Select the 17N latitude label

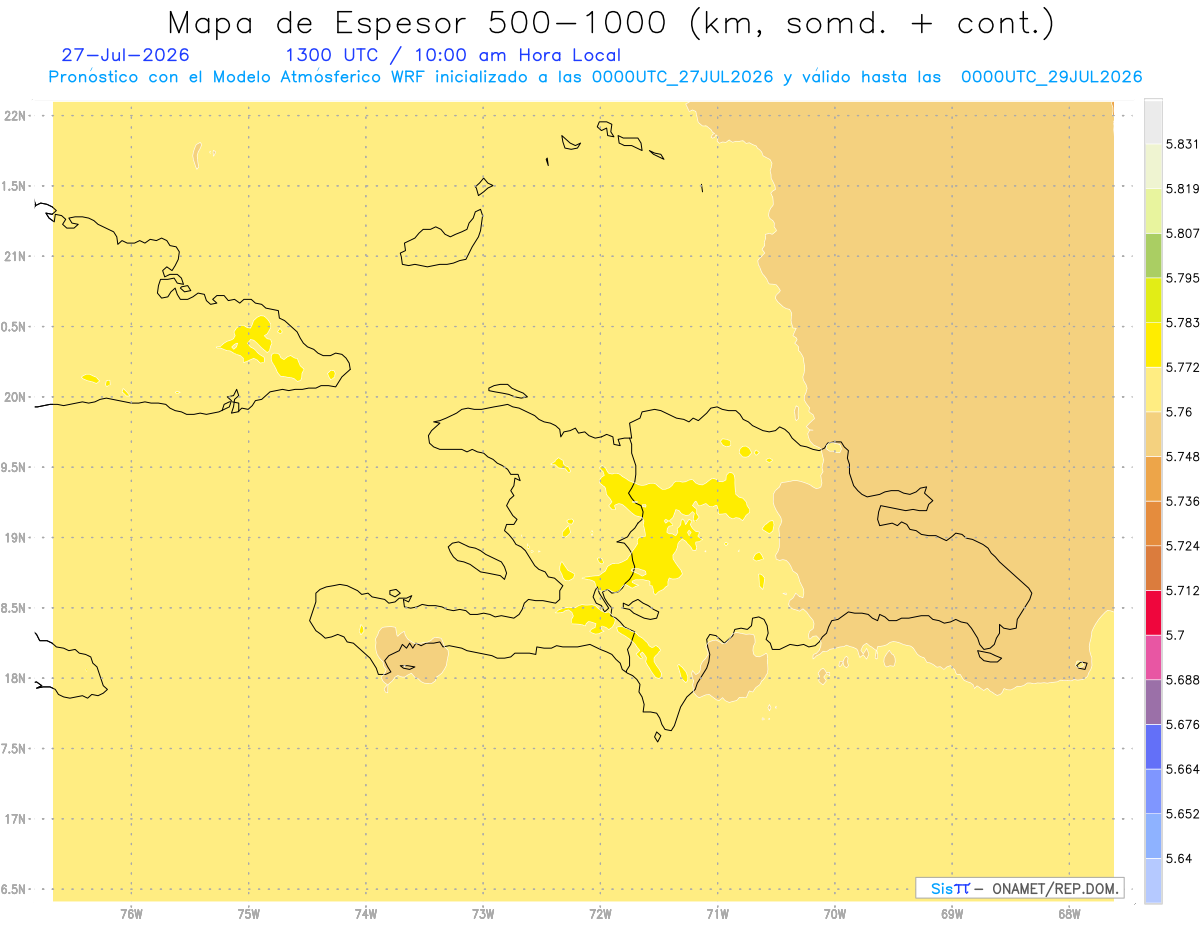click(x=14, y=819)
